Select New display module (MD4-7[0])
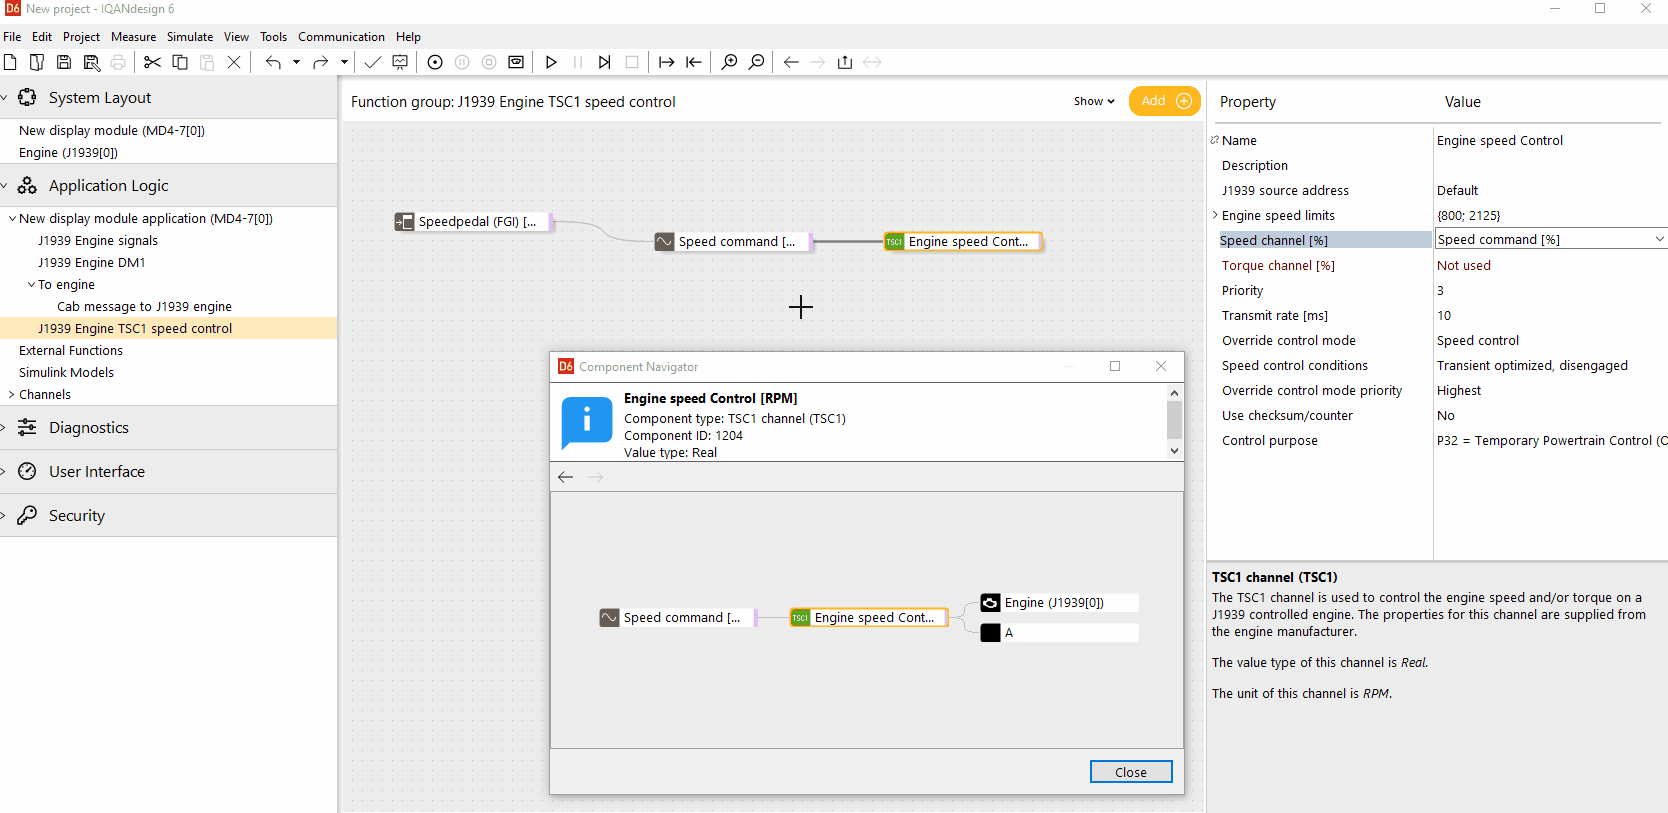The height and width of the screenshot is (813, 1668). pyautogui.click(x=112, y=130)
